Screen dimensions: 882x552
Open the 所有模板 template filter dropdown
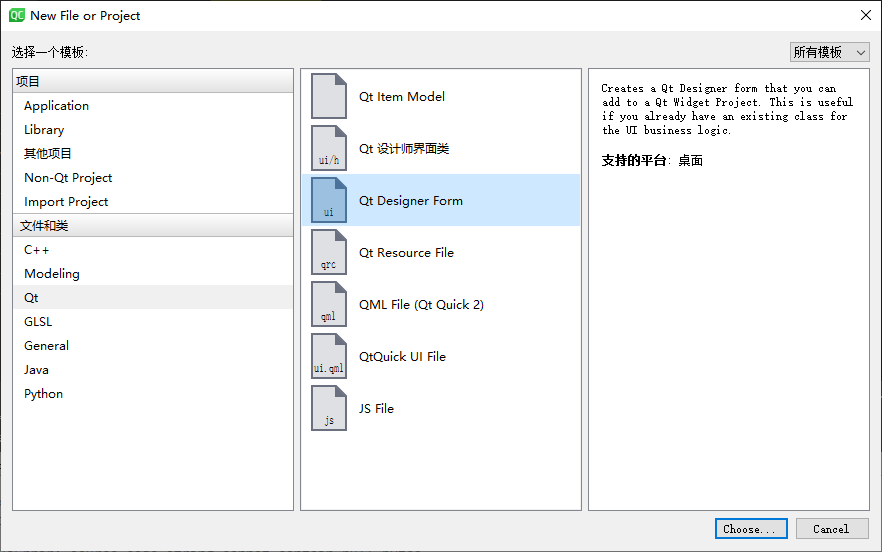830,52
